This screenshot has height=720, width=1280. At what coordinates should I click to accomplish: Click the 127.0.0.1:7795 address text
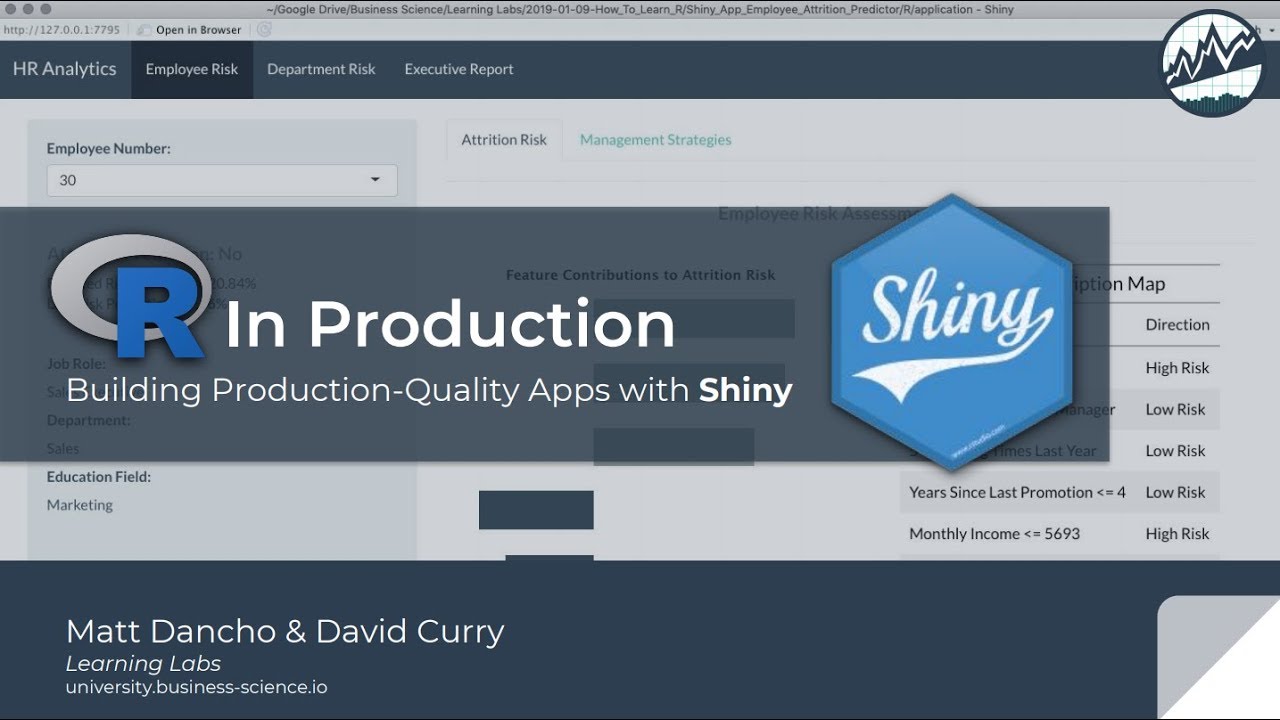point(61,30)
